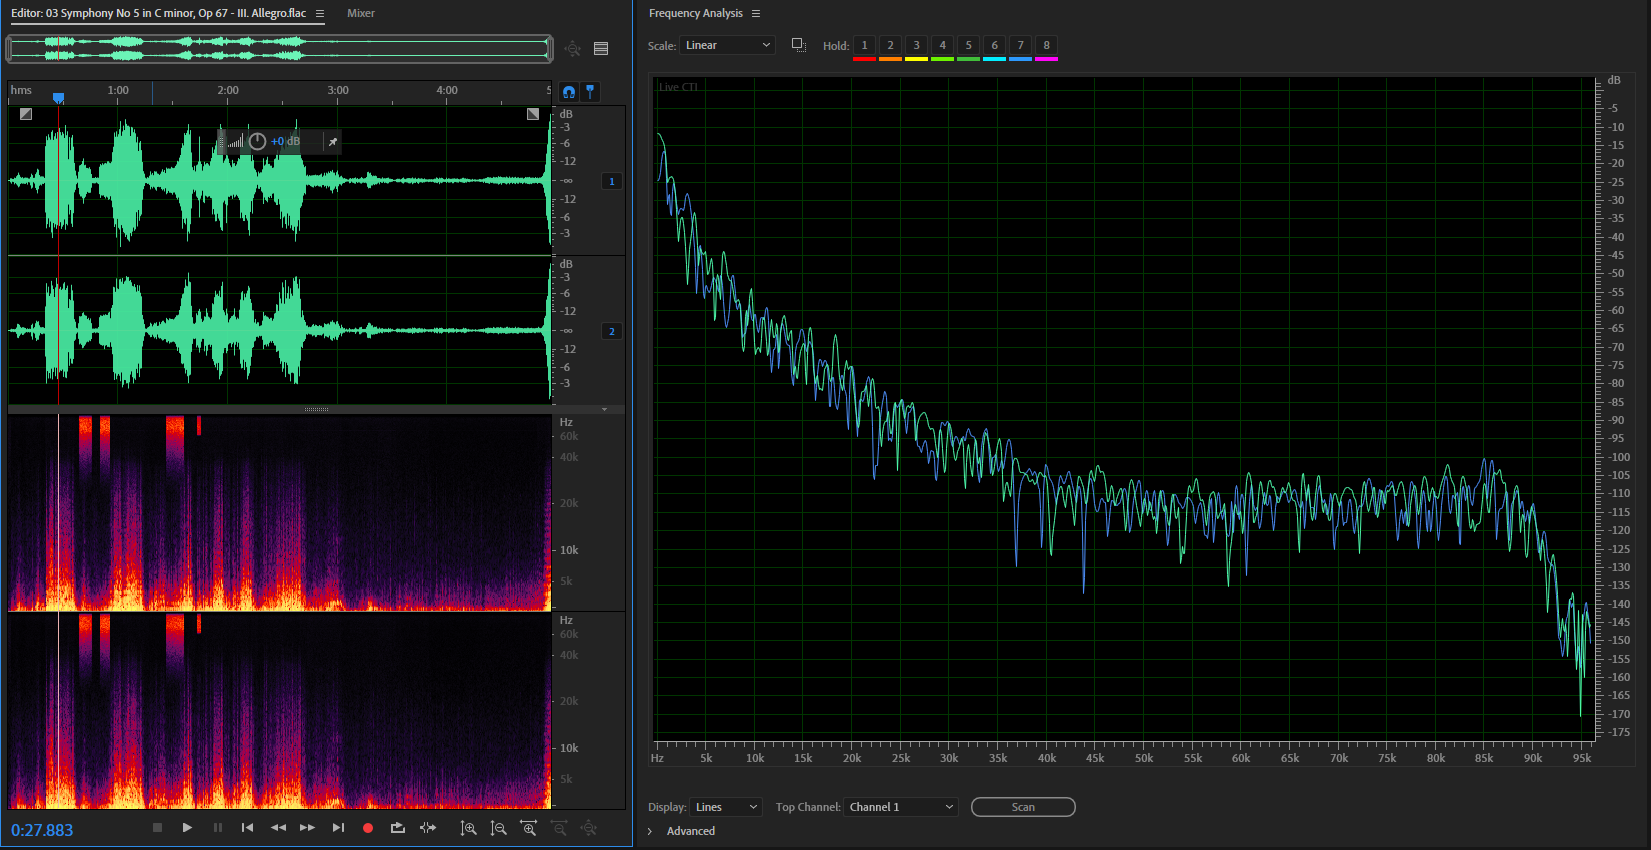The height and width of the screenshot is (850, 1651).
Task: Toggle Hold button 5
Action: coord(969,45)
